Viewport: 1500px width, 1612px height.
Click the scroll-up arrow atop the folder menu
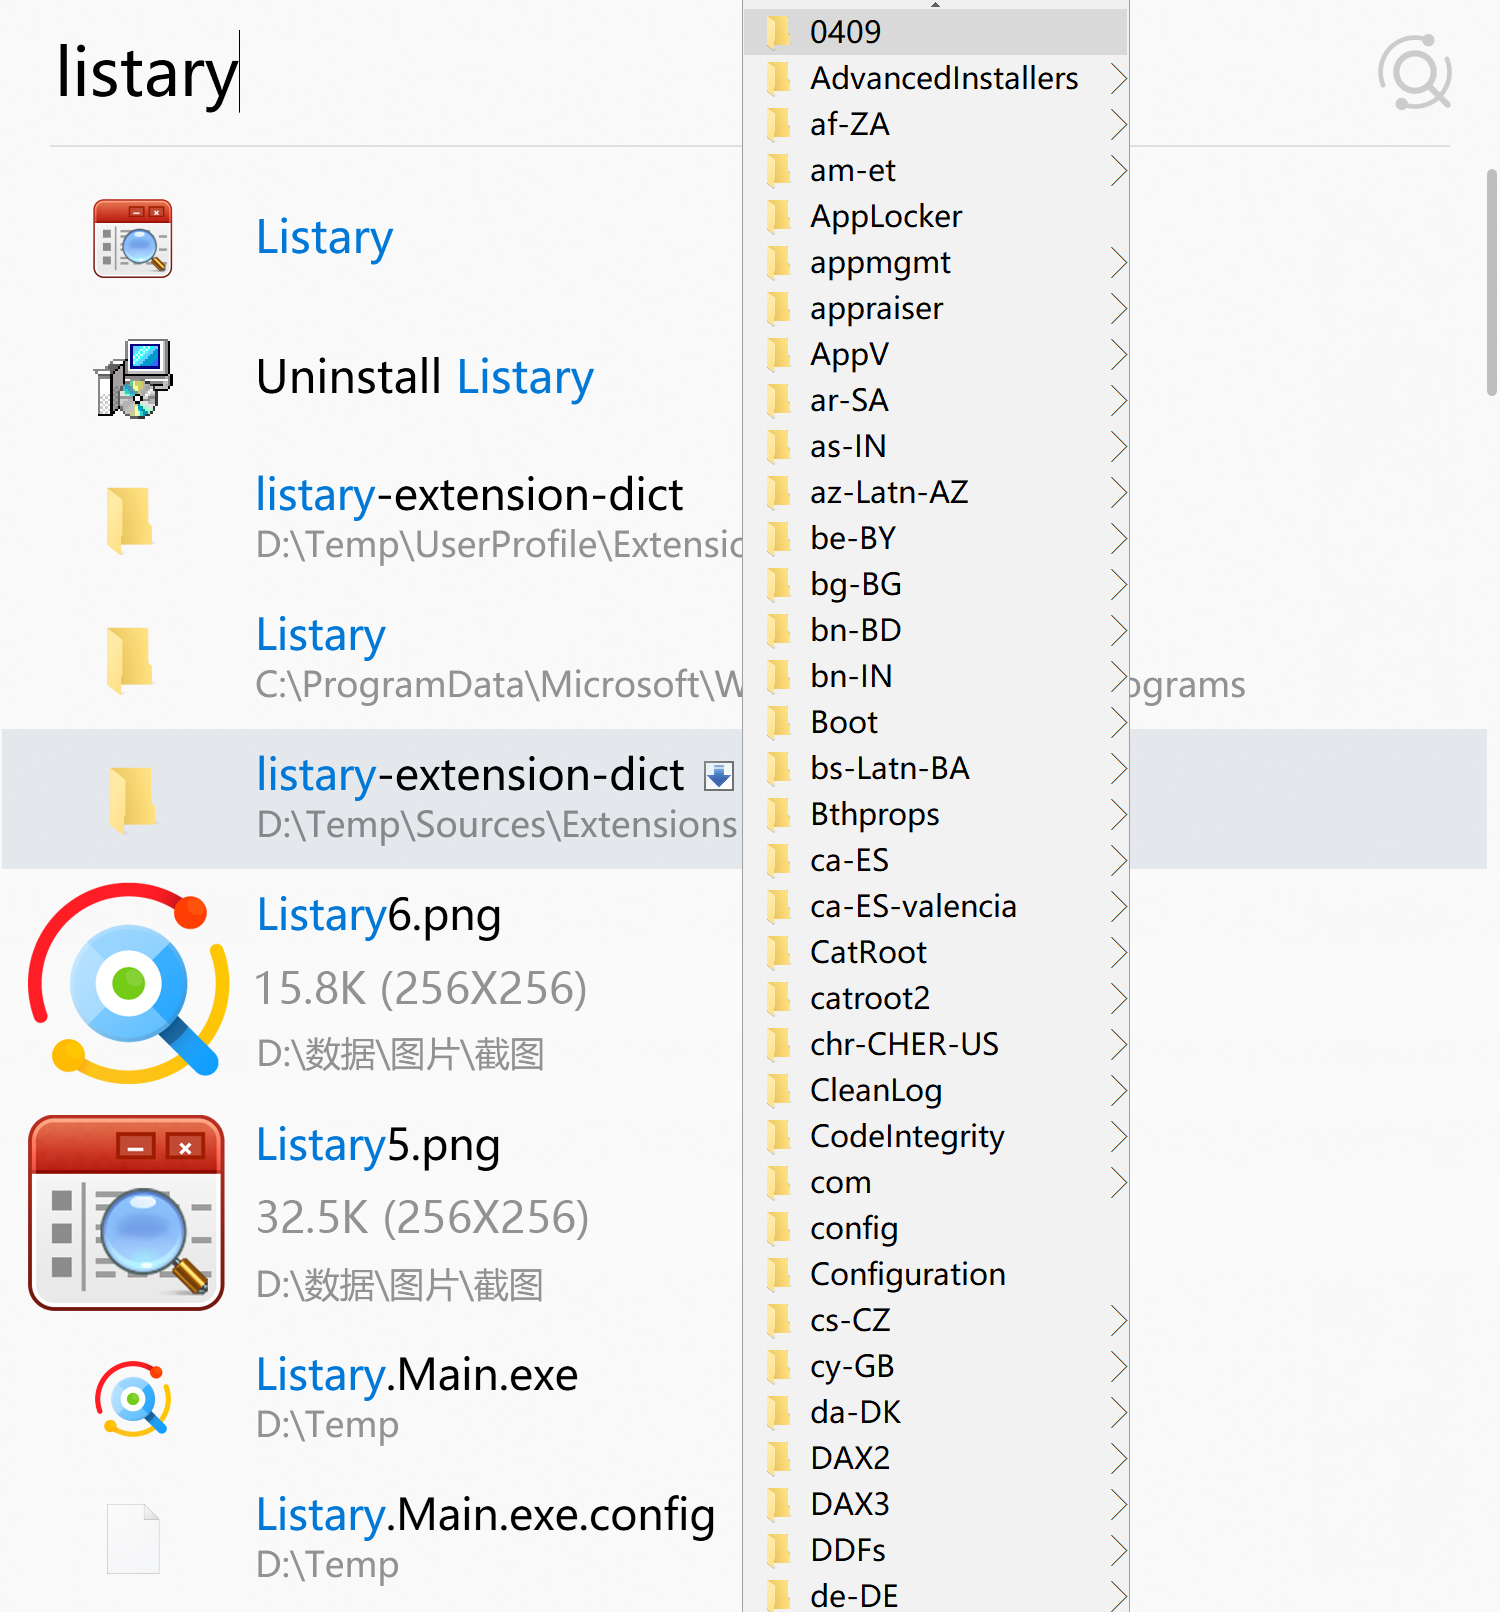(x=936, y=4)
